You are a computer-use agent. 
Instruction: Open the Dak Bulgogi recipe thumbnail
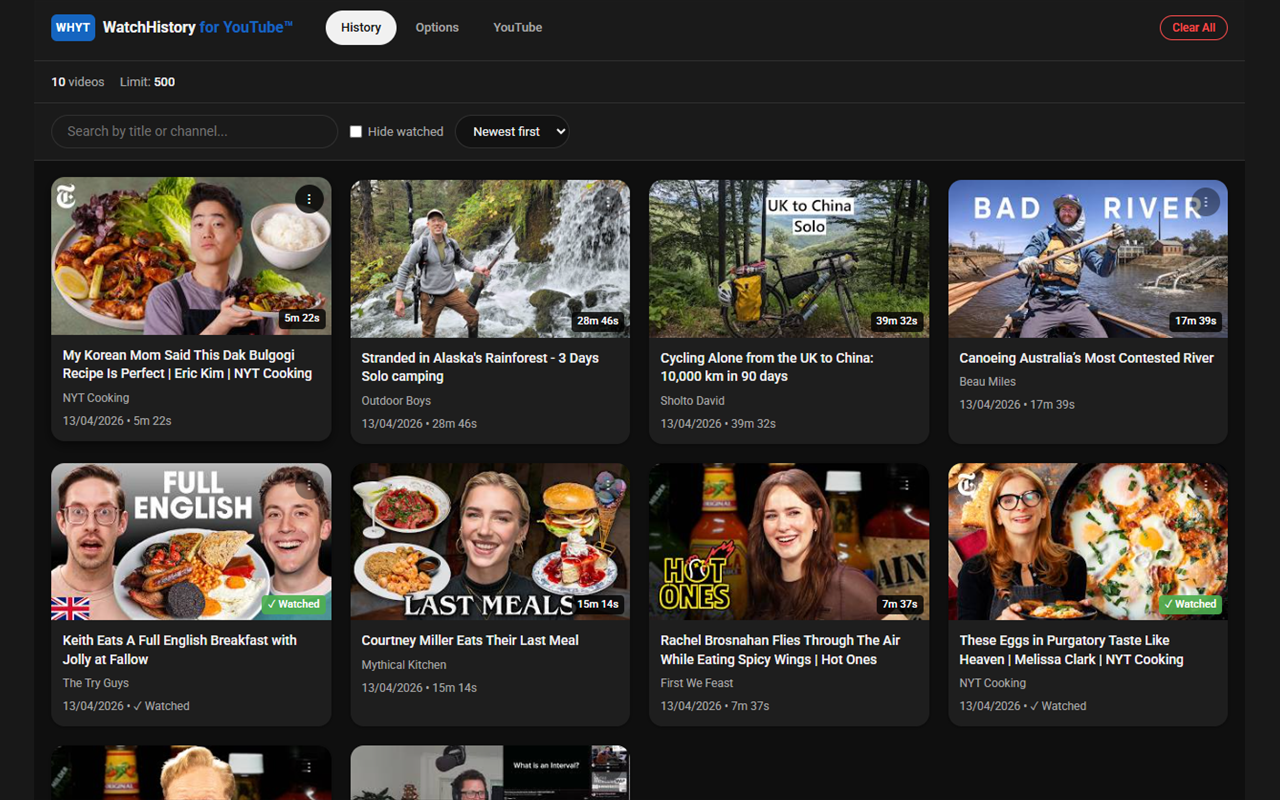coord(191,256)
